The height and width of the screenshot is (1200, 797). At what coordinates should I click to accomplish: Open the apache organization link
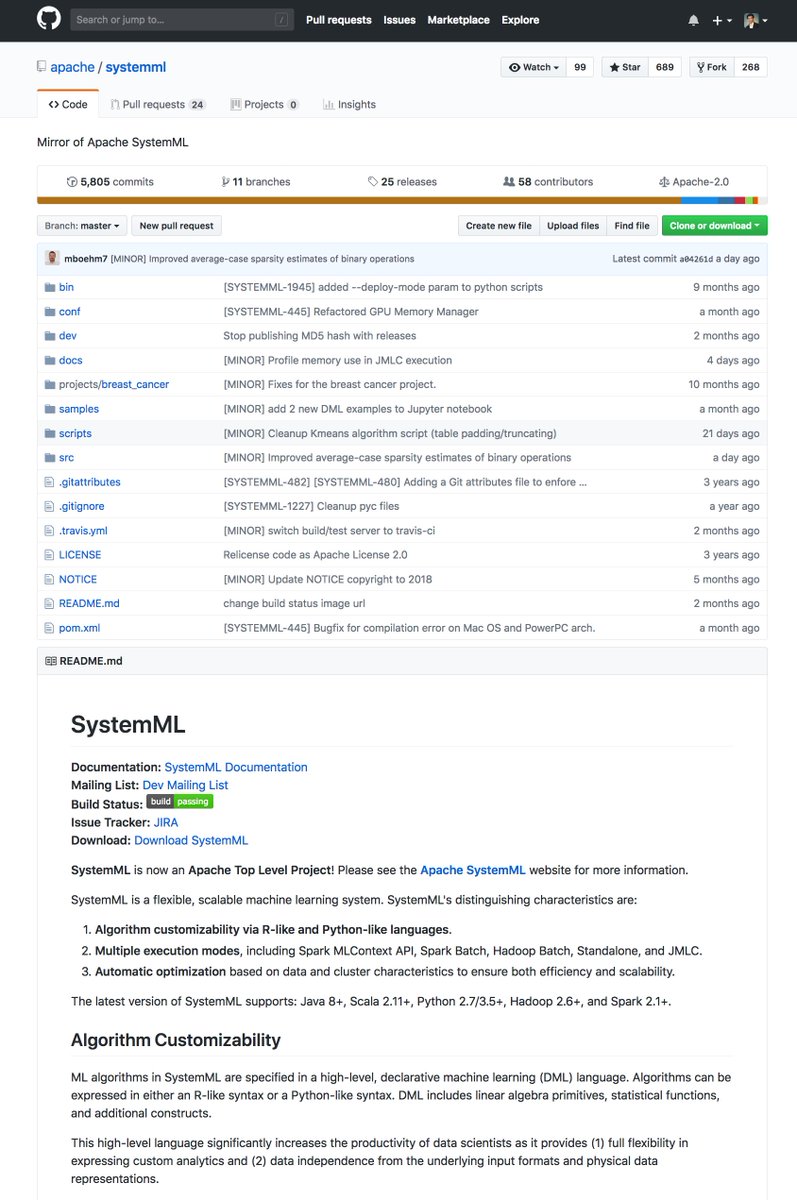tap(72, 67)
